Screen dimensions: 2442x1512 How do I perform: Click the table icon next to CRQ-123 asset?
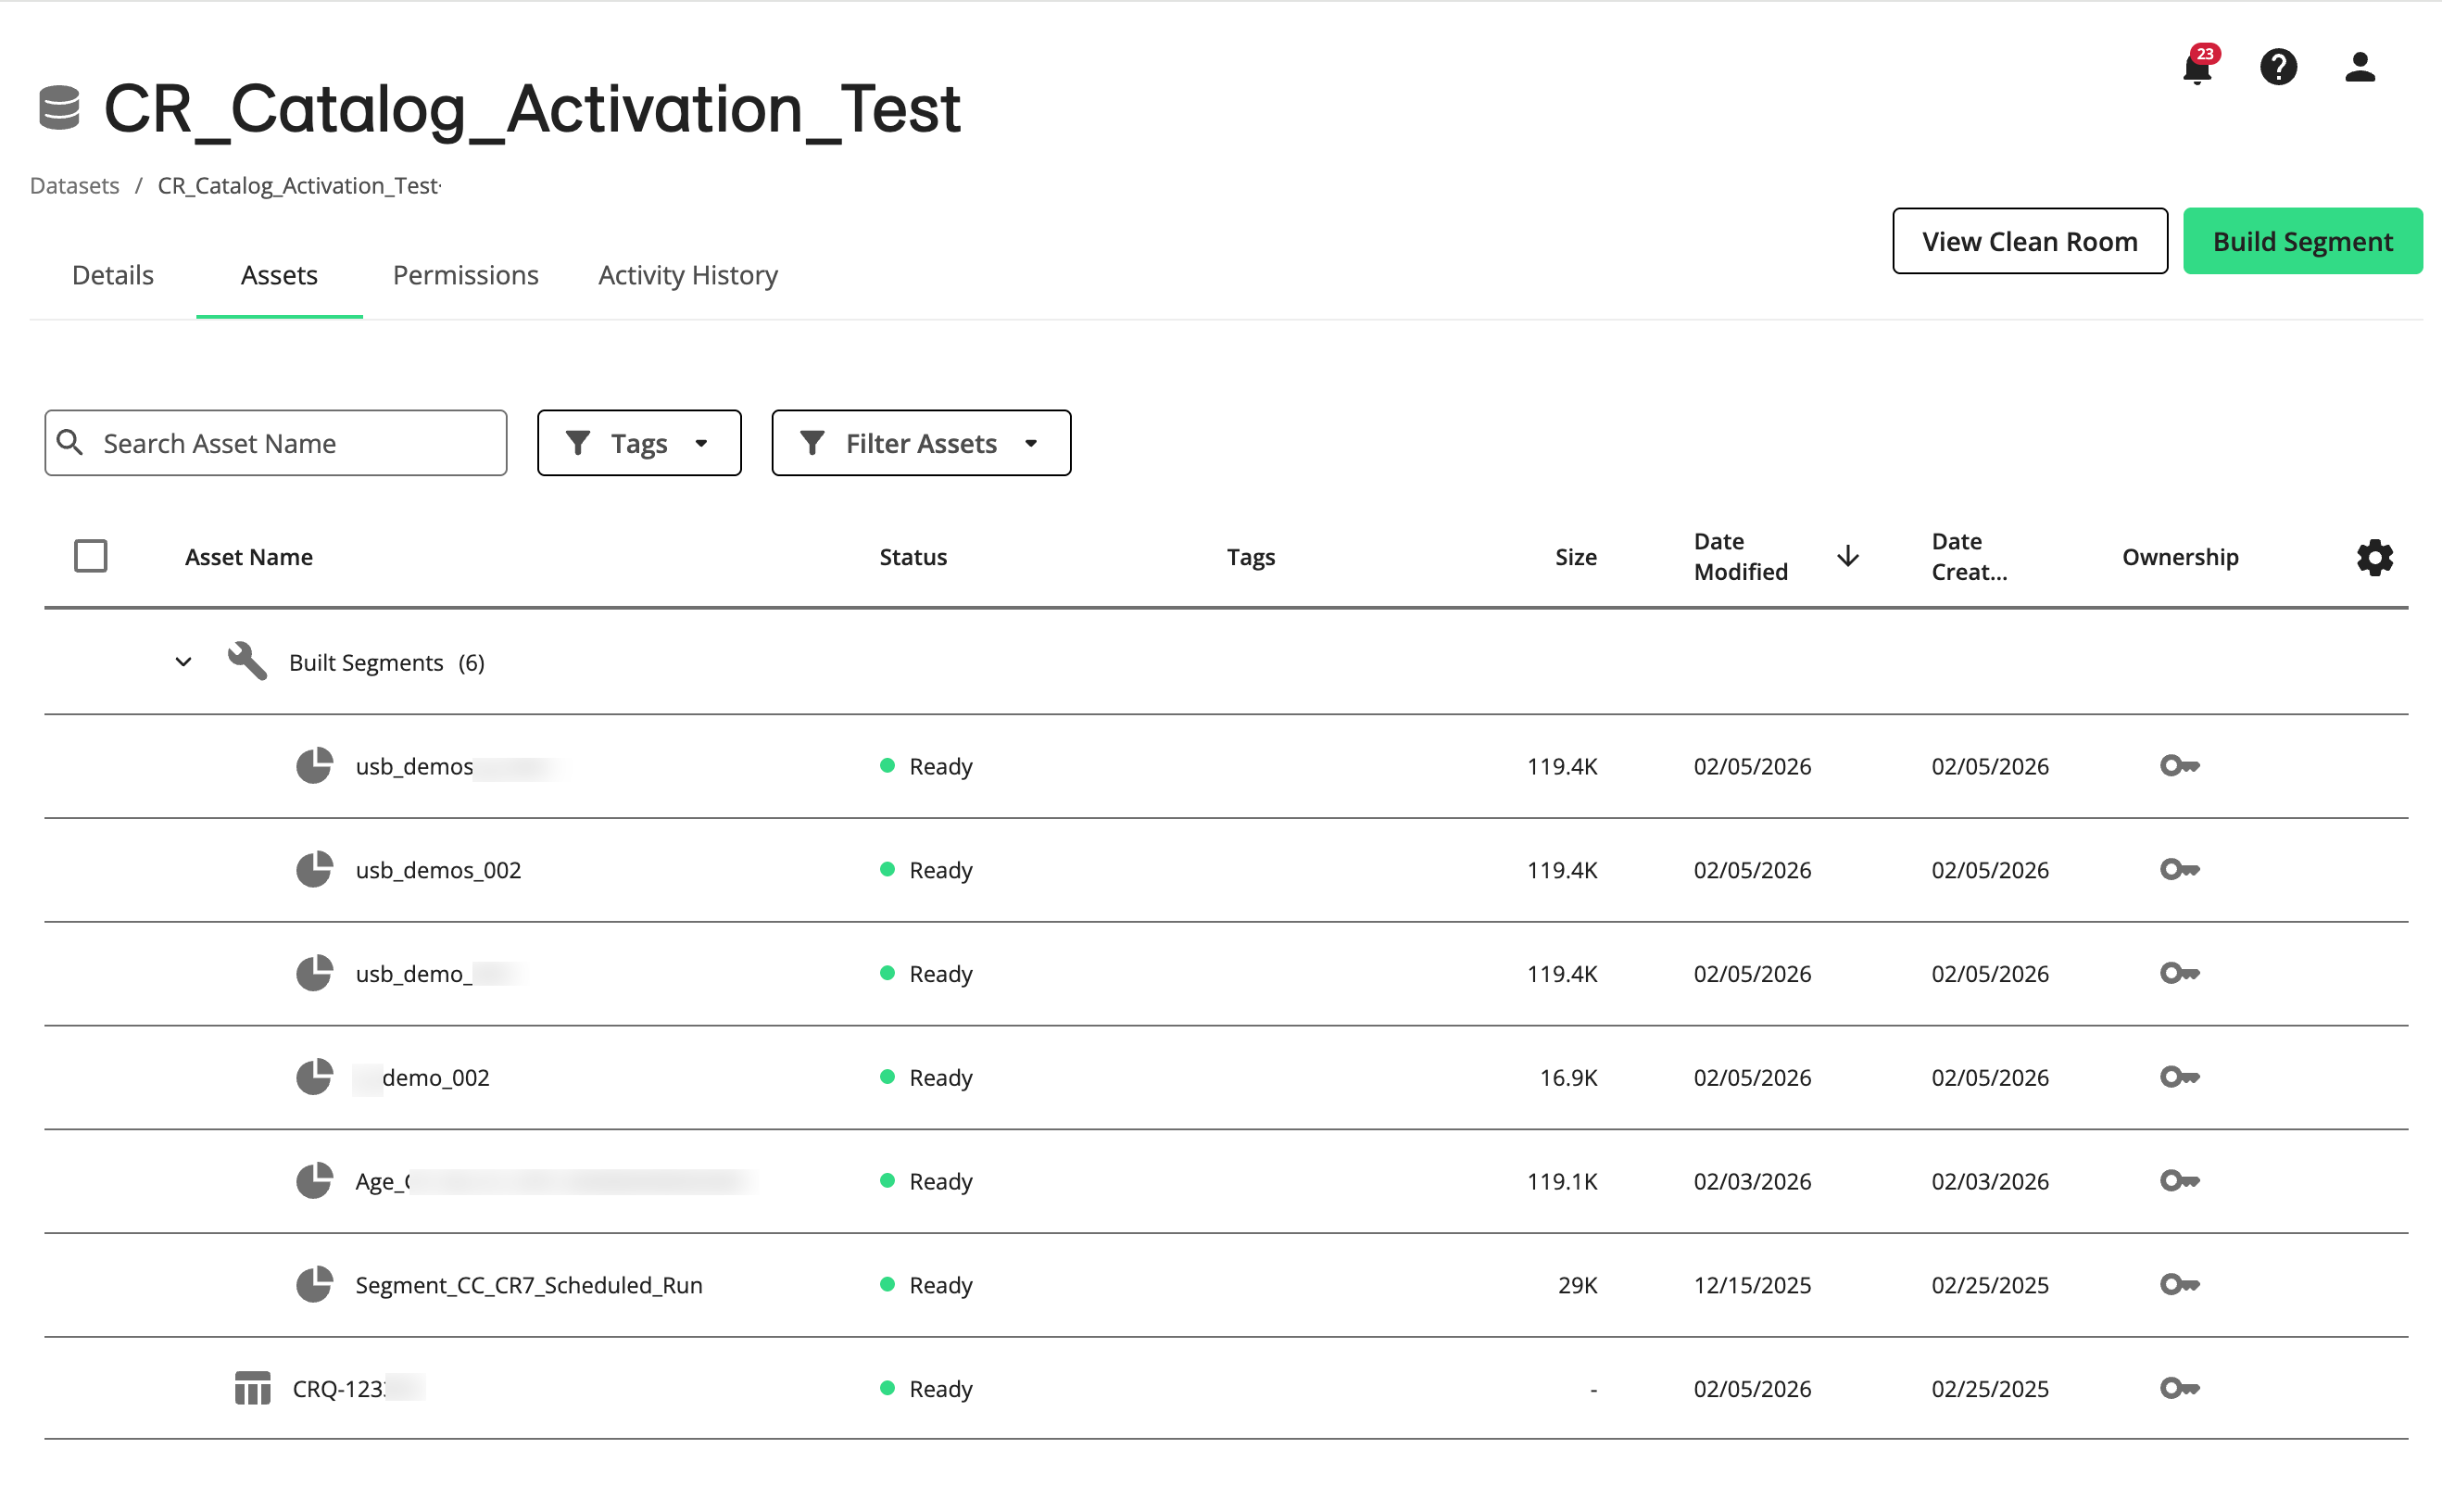click(251, 1388)
